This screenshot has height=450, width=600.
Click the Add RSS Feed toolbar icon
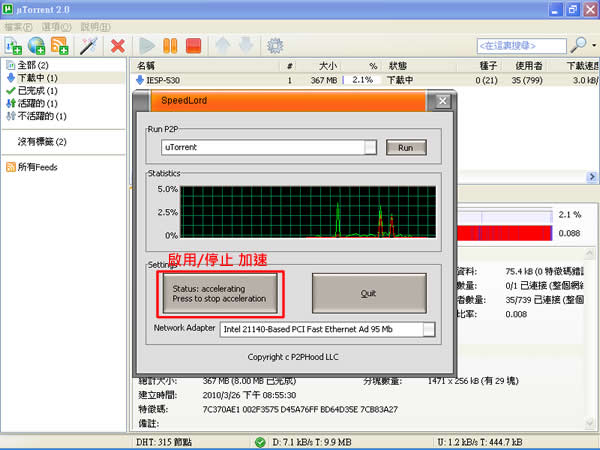click(60, 46)
